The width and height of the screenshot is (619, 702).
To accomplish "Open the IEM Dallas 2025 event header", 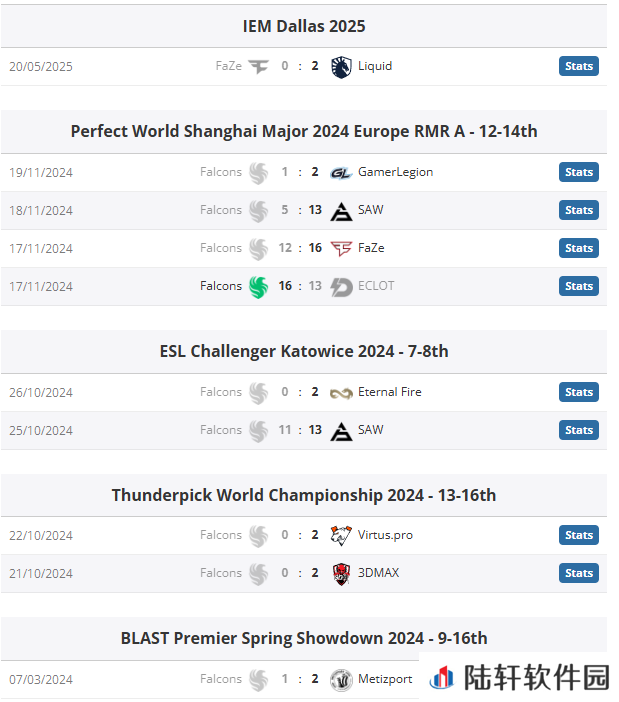I will pos(304,26).
